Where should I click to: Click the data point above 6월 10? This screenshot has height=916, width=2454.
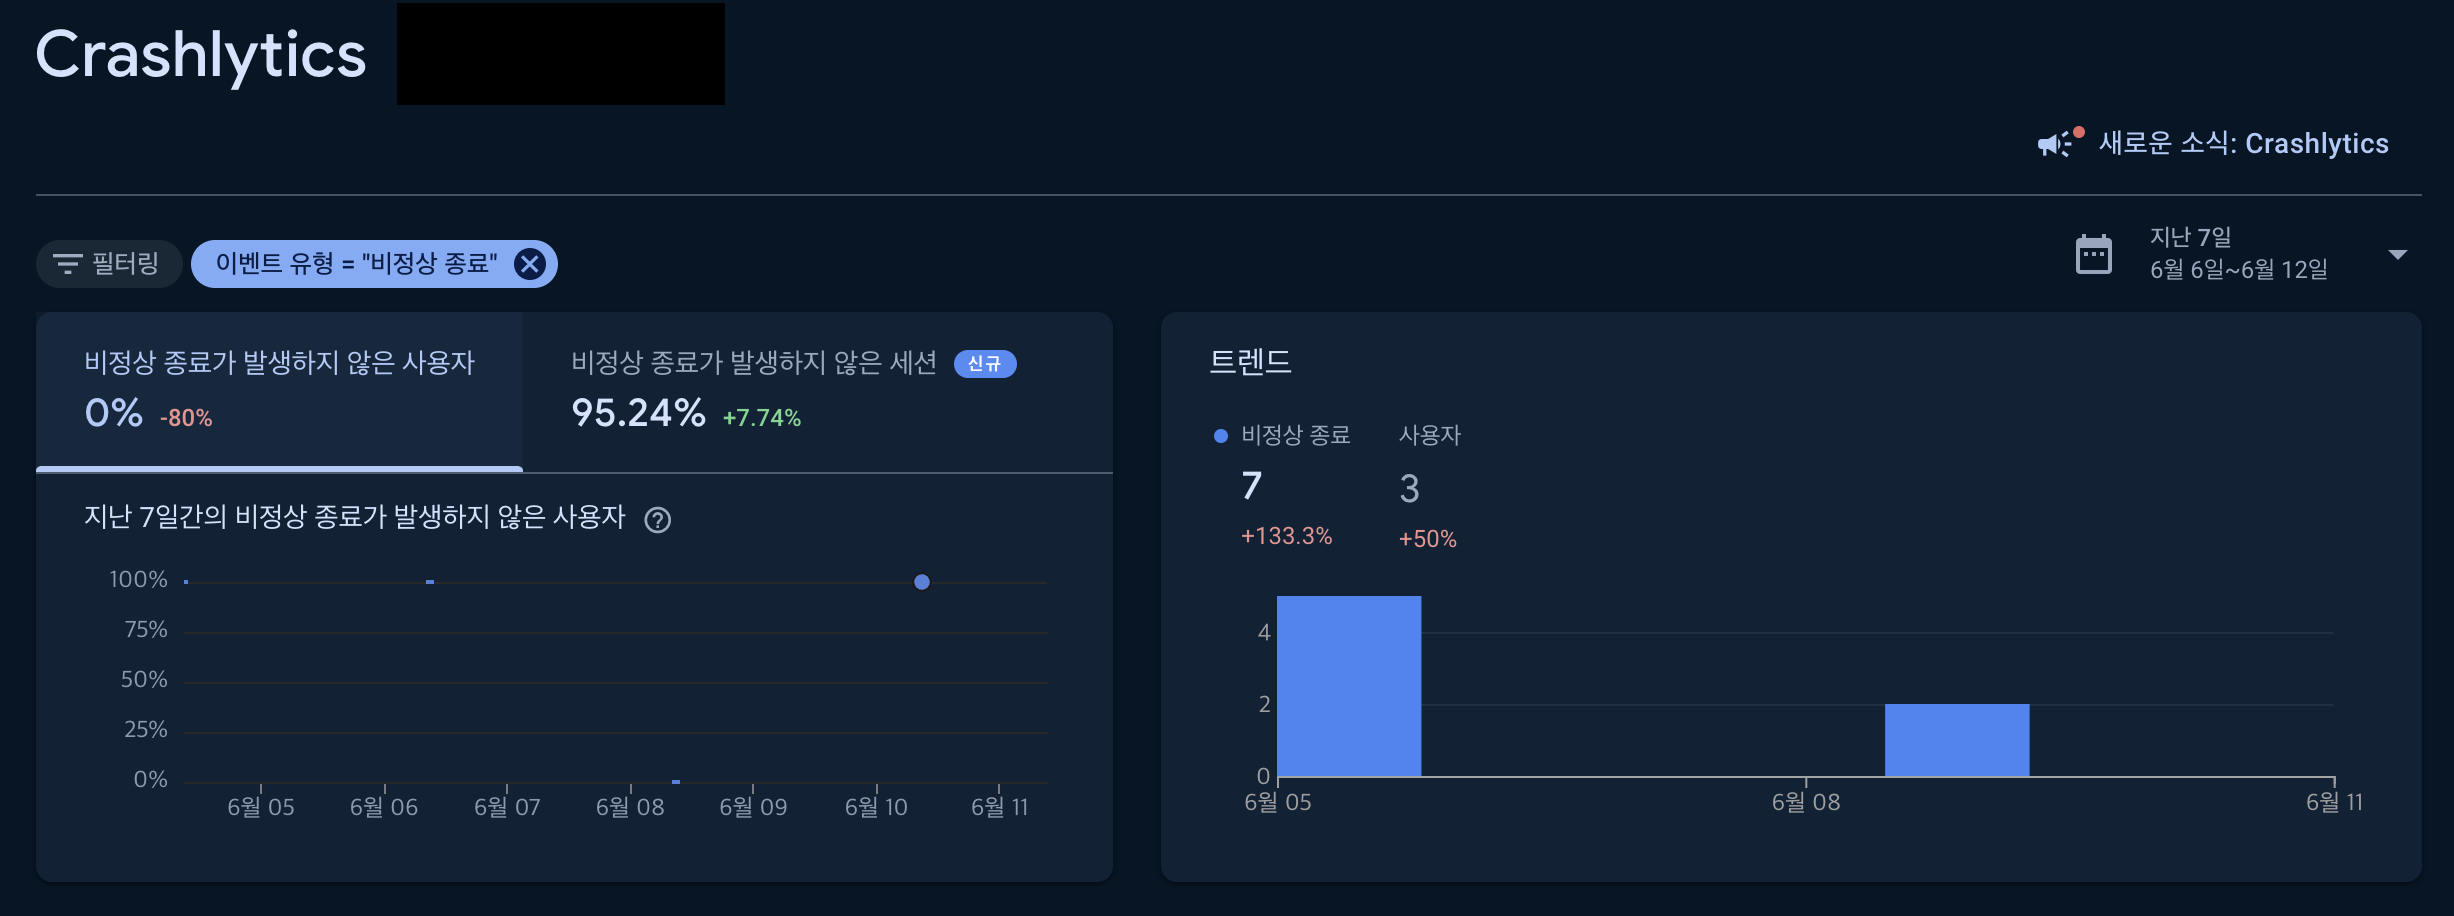tap(920, 582)
